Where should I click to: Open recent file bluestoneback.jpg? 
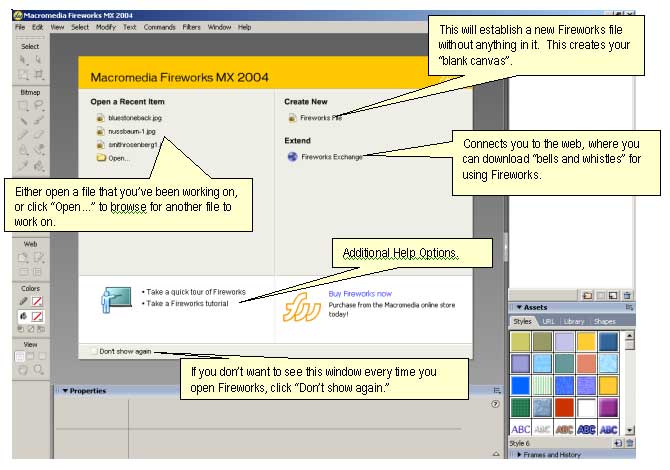click(129, 118)
